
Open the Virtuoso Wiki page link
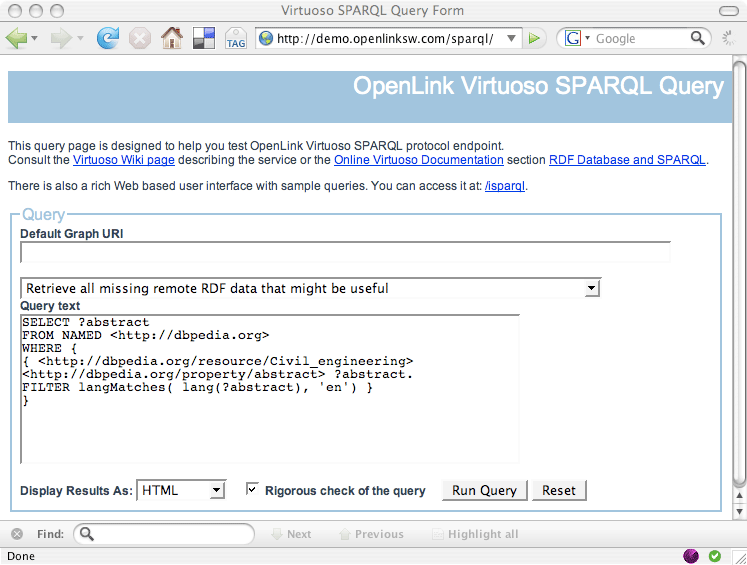pyautogui.click(x=124, y=159)
